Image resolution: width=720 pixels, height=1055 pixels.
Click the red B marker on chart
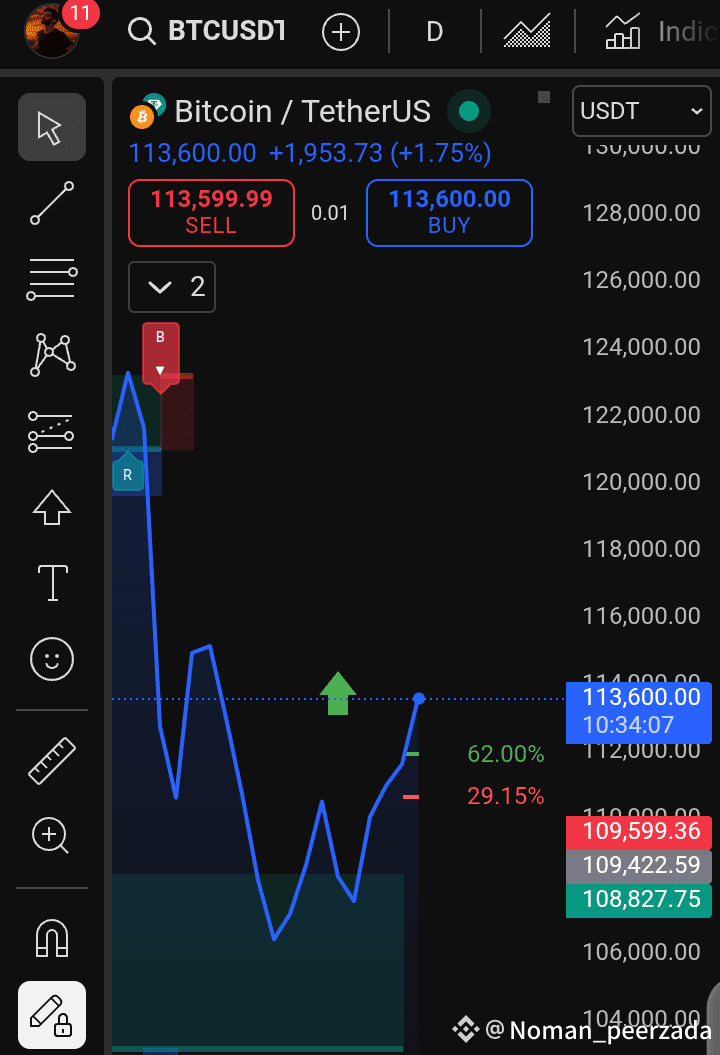pyautogui.click(x=160, y=355)
